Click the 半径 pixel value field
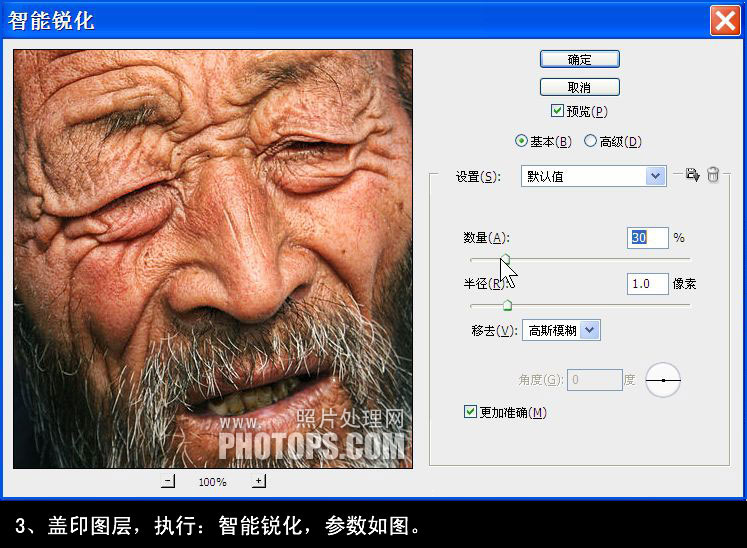The height and width of the screenshot is (548, 747). [x=648, y=284]
